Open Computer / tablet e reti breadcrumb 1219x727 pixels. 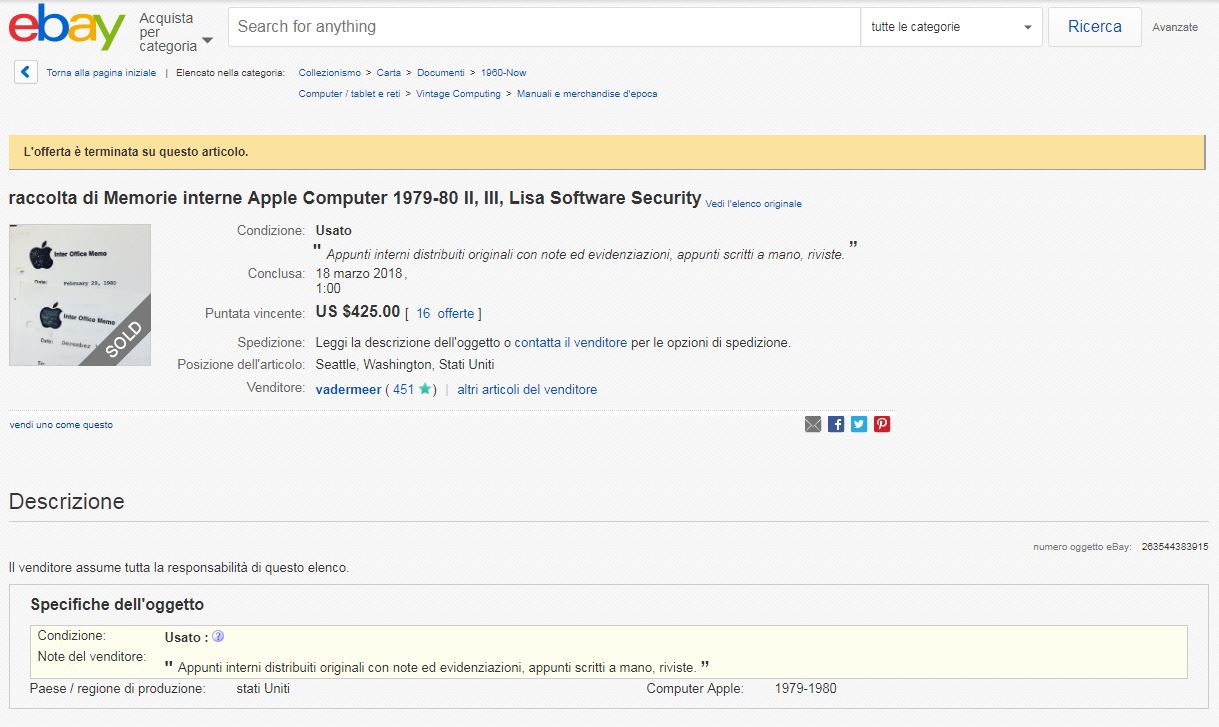tap(349, 93)
